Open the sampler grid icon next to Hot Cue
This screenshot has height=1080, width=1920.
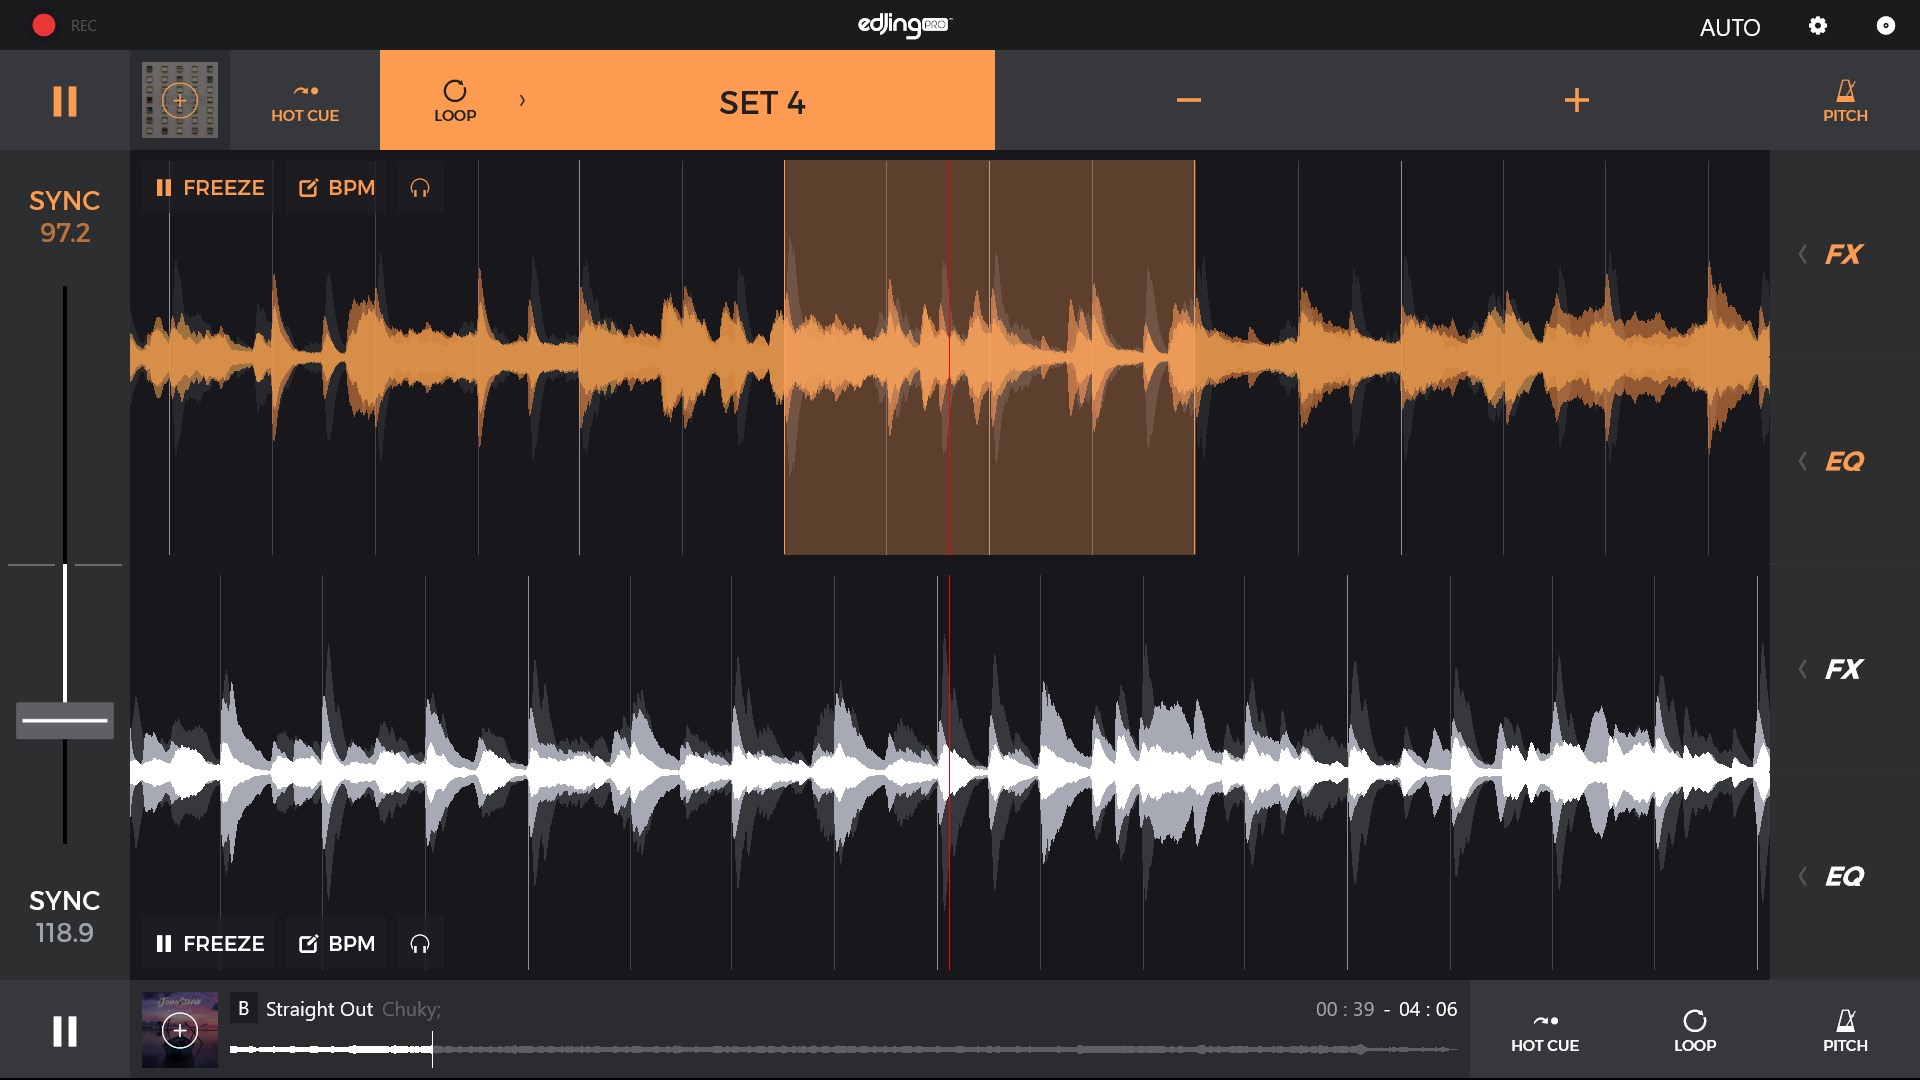tap(179, 100)
